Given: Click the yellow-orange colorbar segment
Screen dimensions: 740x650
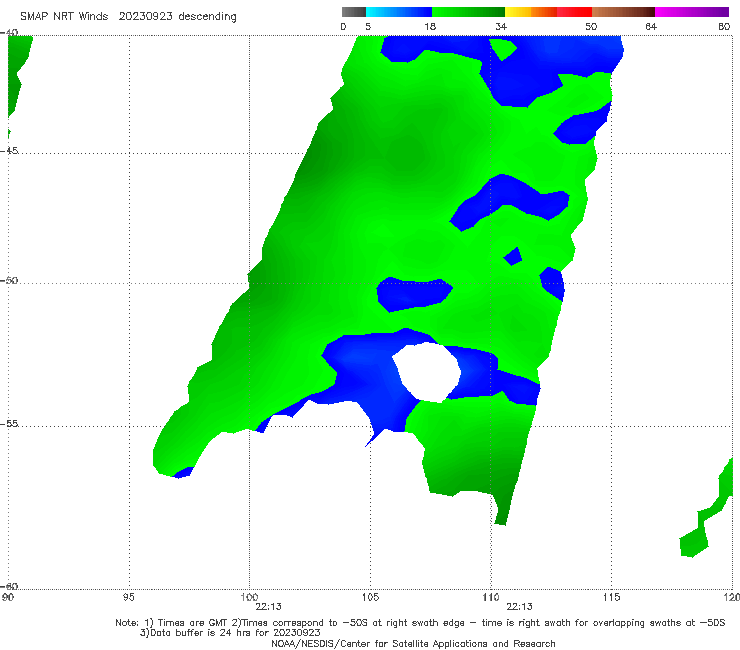Looking at the screenshot, I should pos(531,12).
